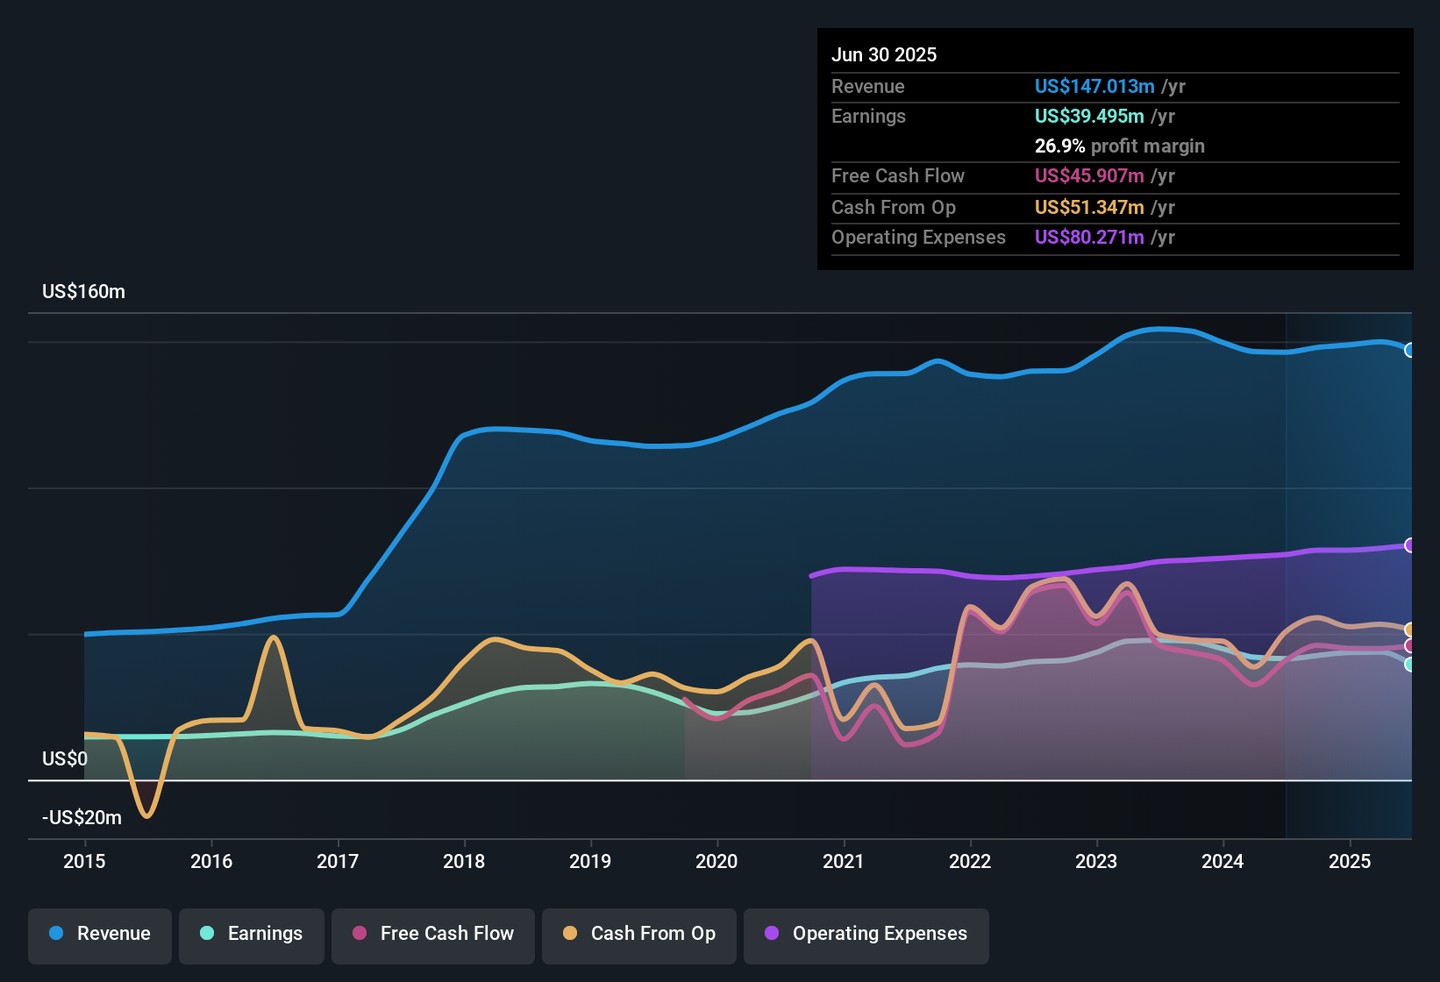Click the 2025 year label on the axis
1440x982 pixels.
pos(1349,862)
